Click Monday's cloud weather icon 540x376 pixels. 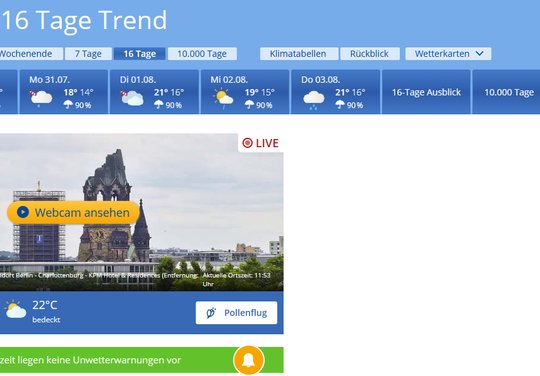[x=41, y=98]
